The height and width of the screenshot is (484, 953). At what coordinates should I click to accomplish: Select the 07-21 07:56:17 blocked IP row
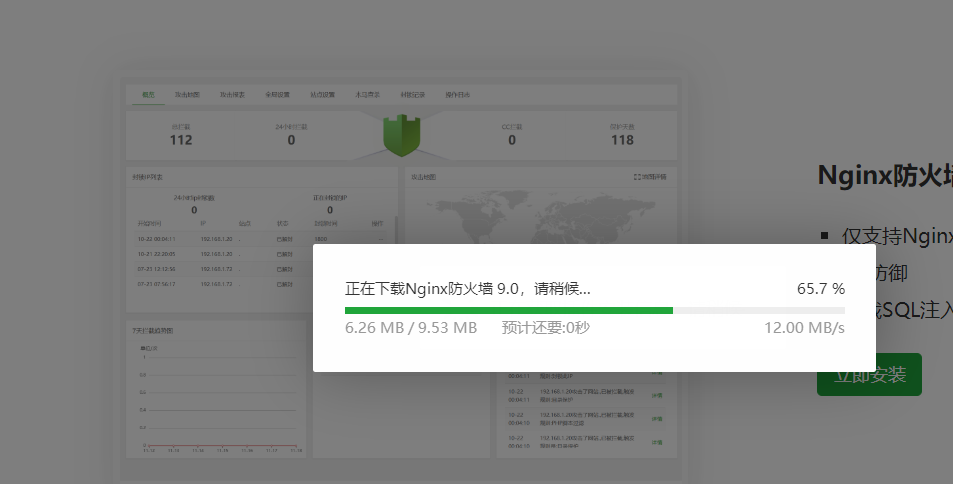(x=224, y=284)
